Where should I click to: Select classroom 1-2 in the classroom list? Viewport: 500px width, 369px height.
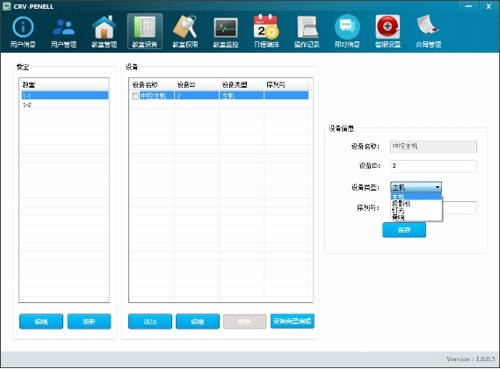click(x=64, y=105)
